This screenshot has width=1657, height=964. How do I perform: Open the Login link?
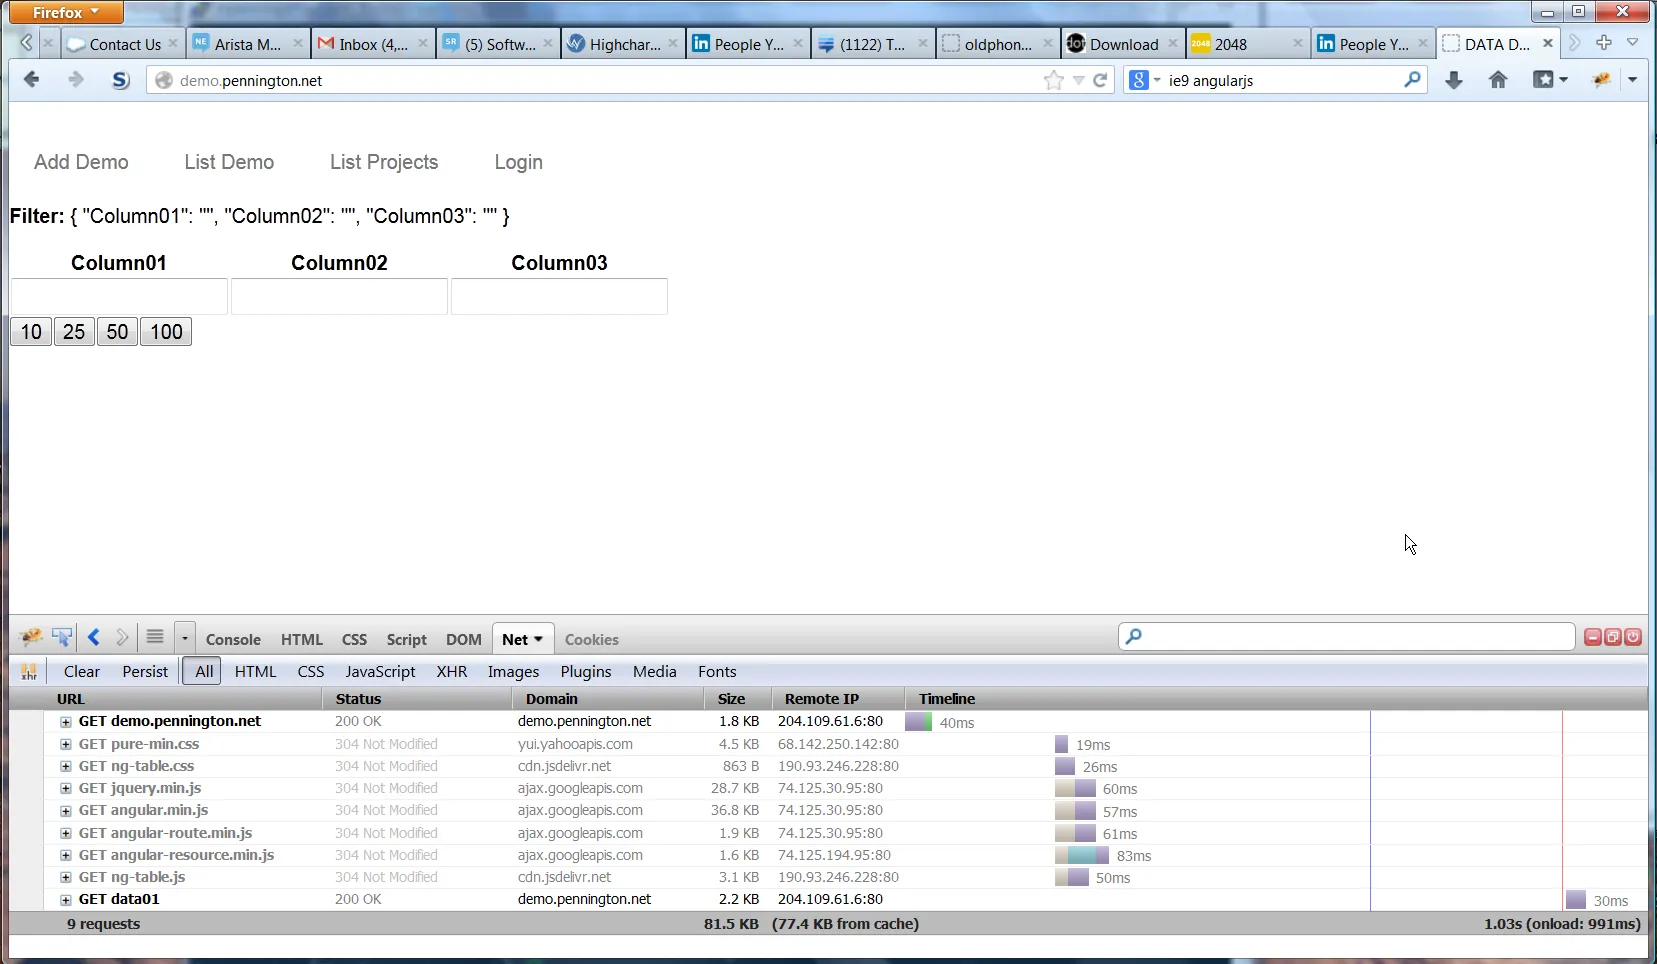(x=519, y=162)
